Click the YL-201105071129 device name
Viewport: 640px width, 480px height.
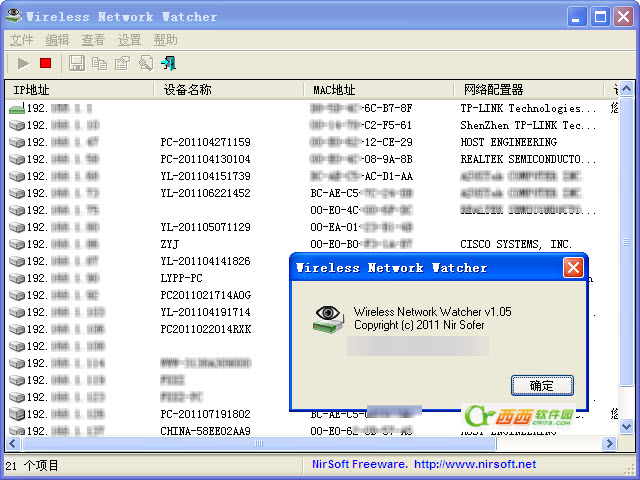click(205, 227)
